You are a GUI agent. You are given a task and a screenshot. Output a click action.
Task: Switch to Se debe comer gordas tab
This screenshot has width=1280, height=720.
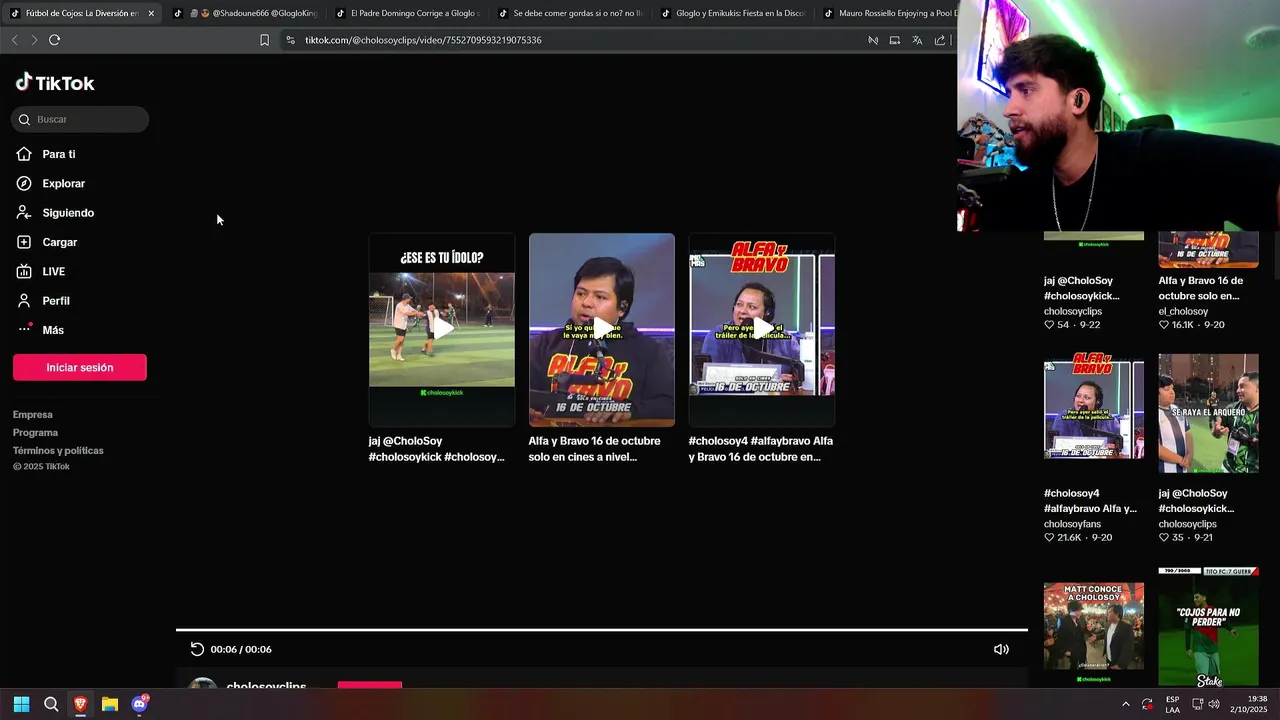571,13
